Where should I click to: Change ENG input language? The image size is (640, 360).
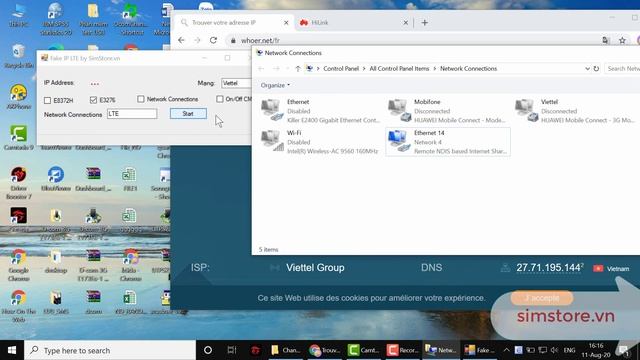click(x=569, y=350)
